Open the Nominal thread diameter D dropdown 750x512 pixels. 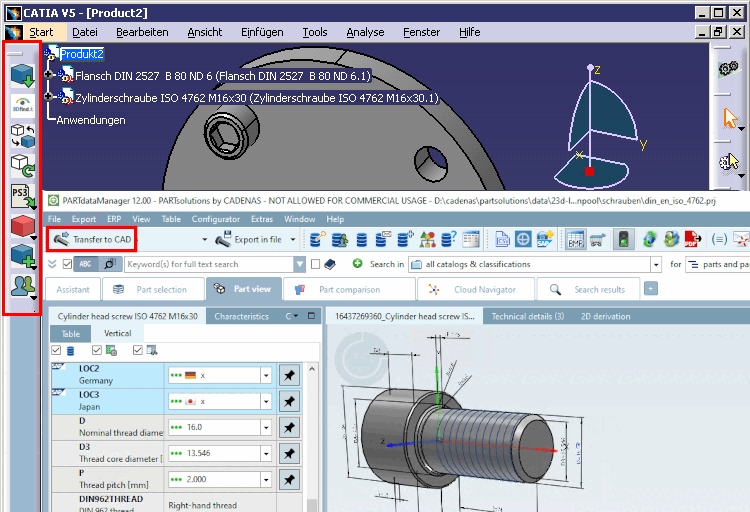coord(266,427)
